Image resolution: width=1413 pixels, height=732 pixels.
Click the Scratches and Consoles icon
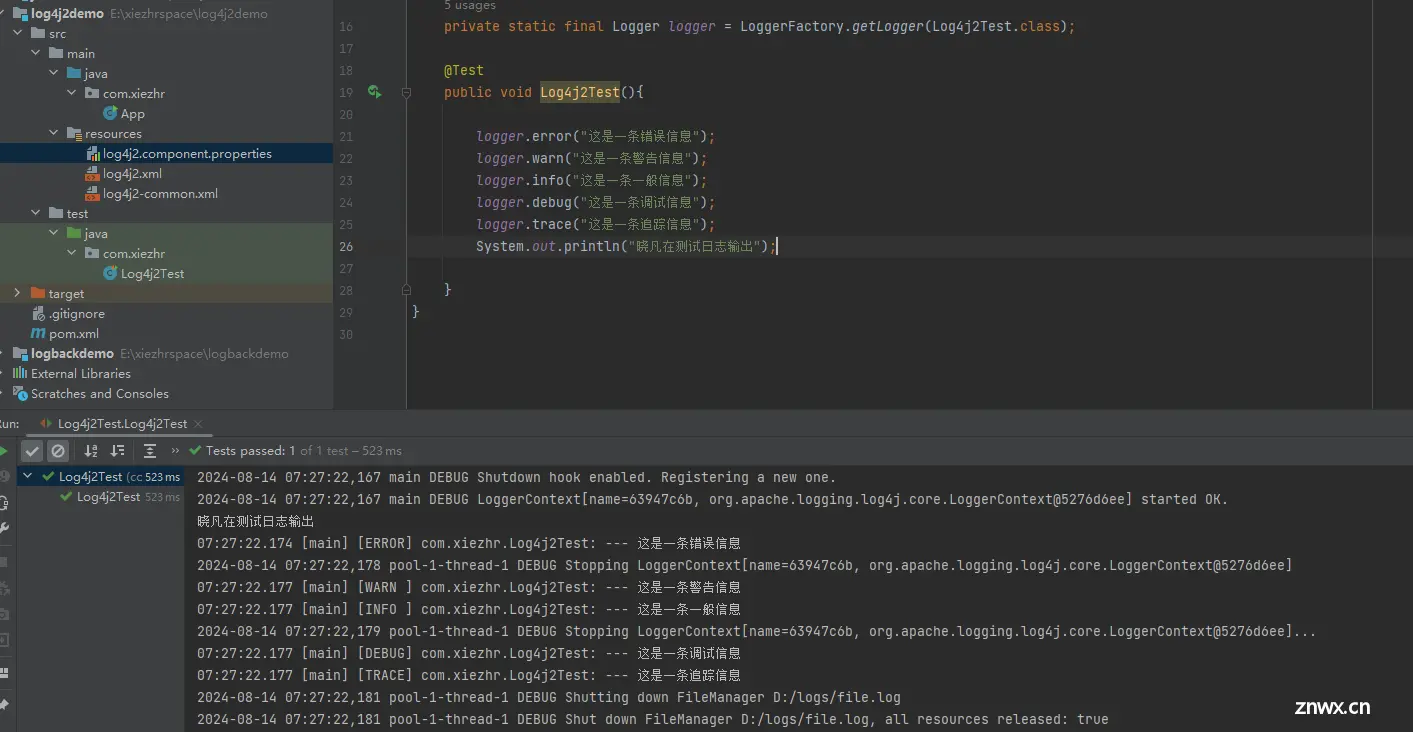tap(20, 393)
